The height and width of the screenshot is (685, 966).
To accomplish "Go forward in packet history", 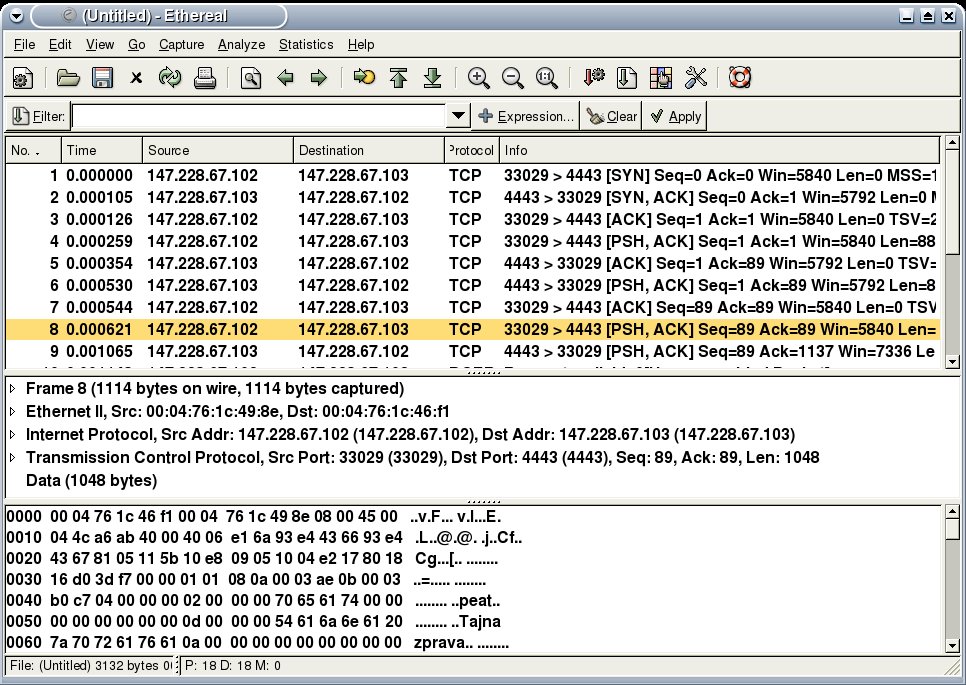I will [319, 78].
